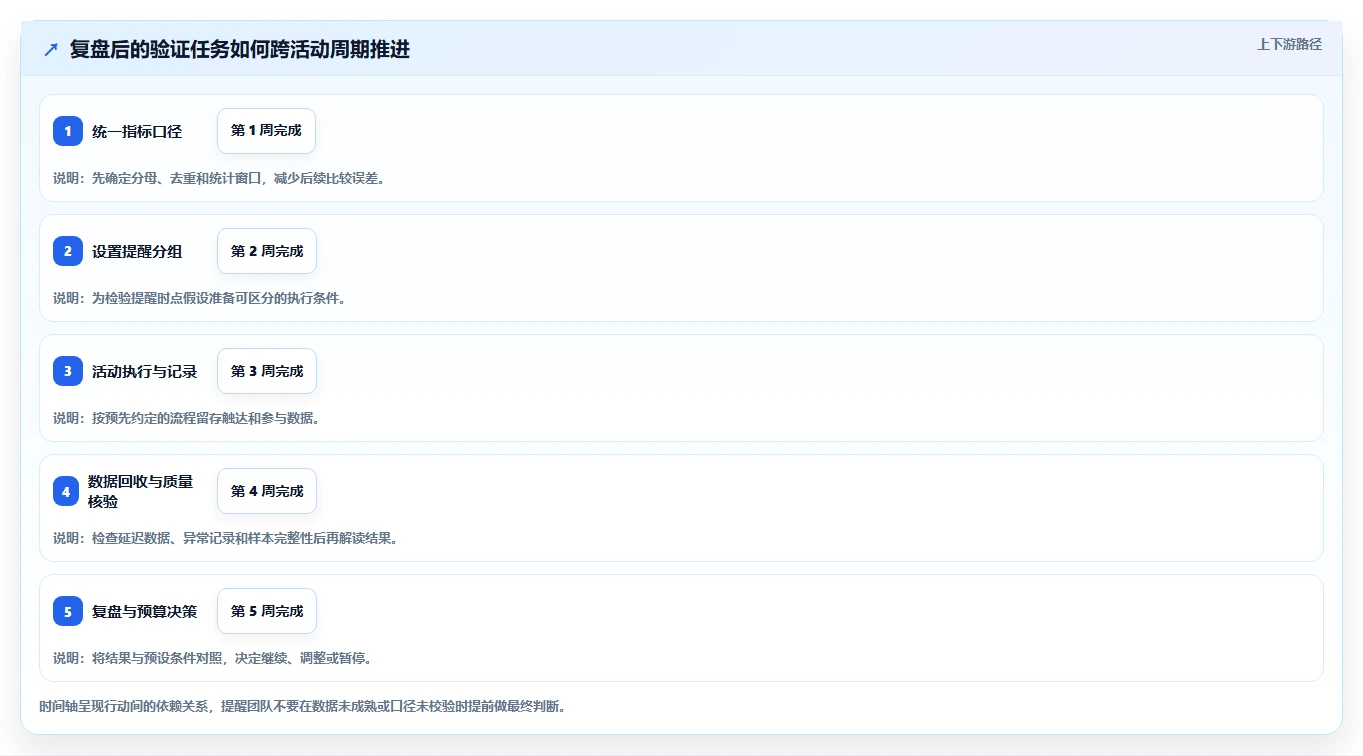The width and height of the screenshot is (1363, 756).
Task: Click the 第 2 周完成 pill
Action: pos(267,251)
